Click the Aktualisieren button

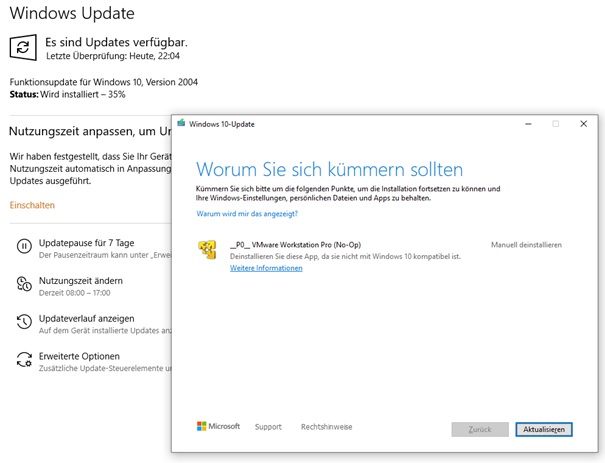tap(544, 429)
